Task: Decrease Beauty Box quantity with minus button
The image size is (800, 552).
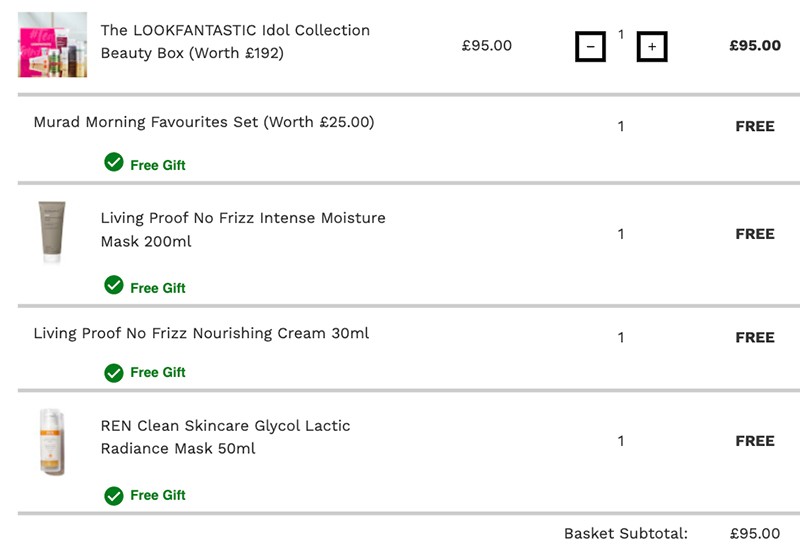Action: point(590,46)
